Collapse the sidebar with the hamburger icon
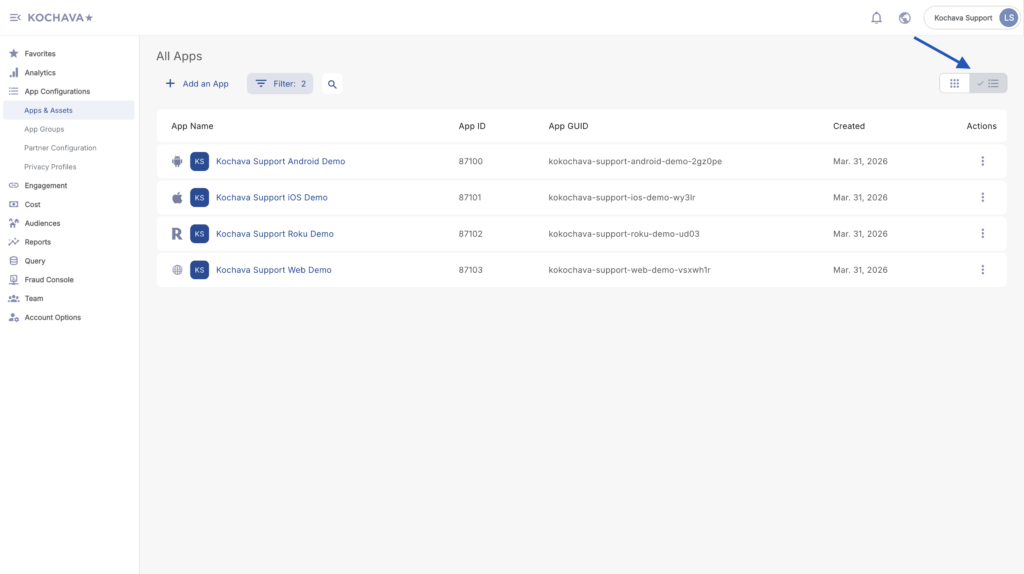The width and height of the screenshot is (1024, 574). 15,17
